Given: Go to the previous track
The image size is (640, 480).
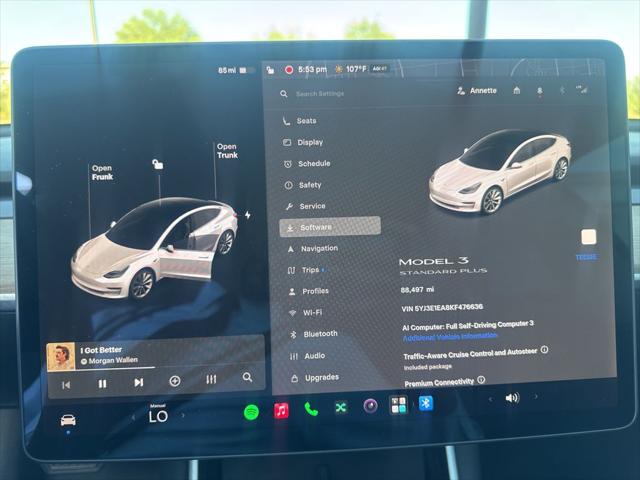Looking at the screenshot, I should pyautogui.click(x=66, y=385).
